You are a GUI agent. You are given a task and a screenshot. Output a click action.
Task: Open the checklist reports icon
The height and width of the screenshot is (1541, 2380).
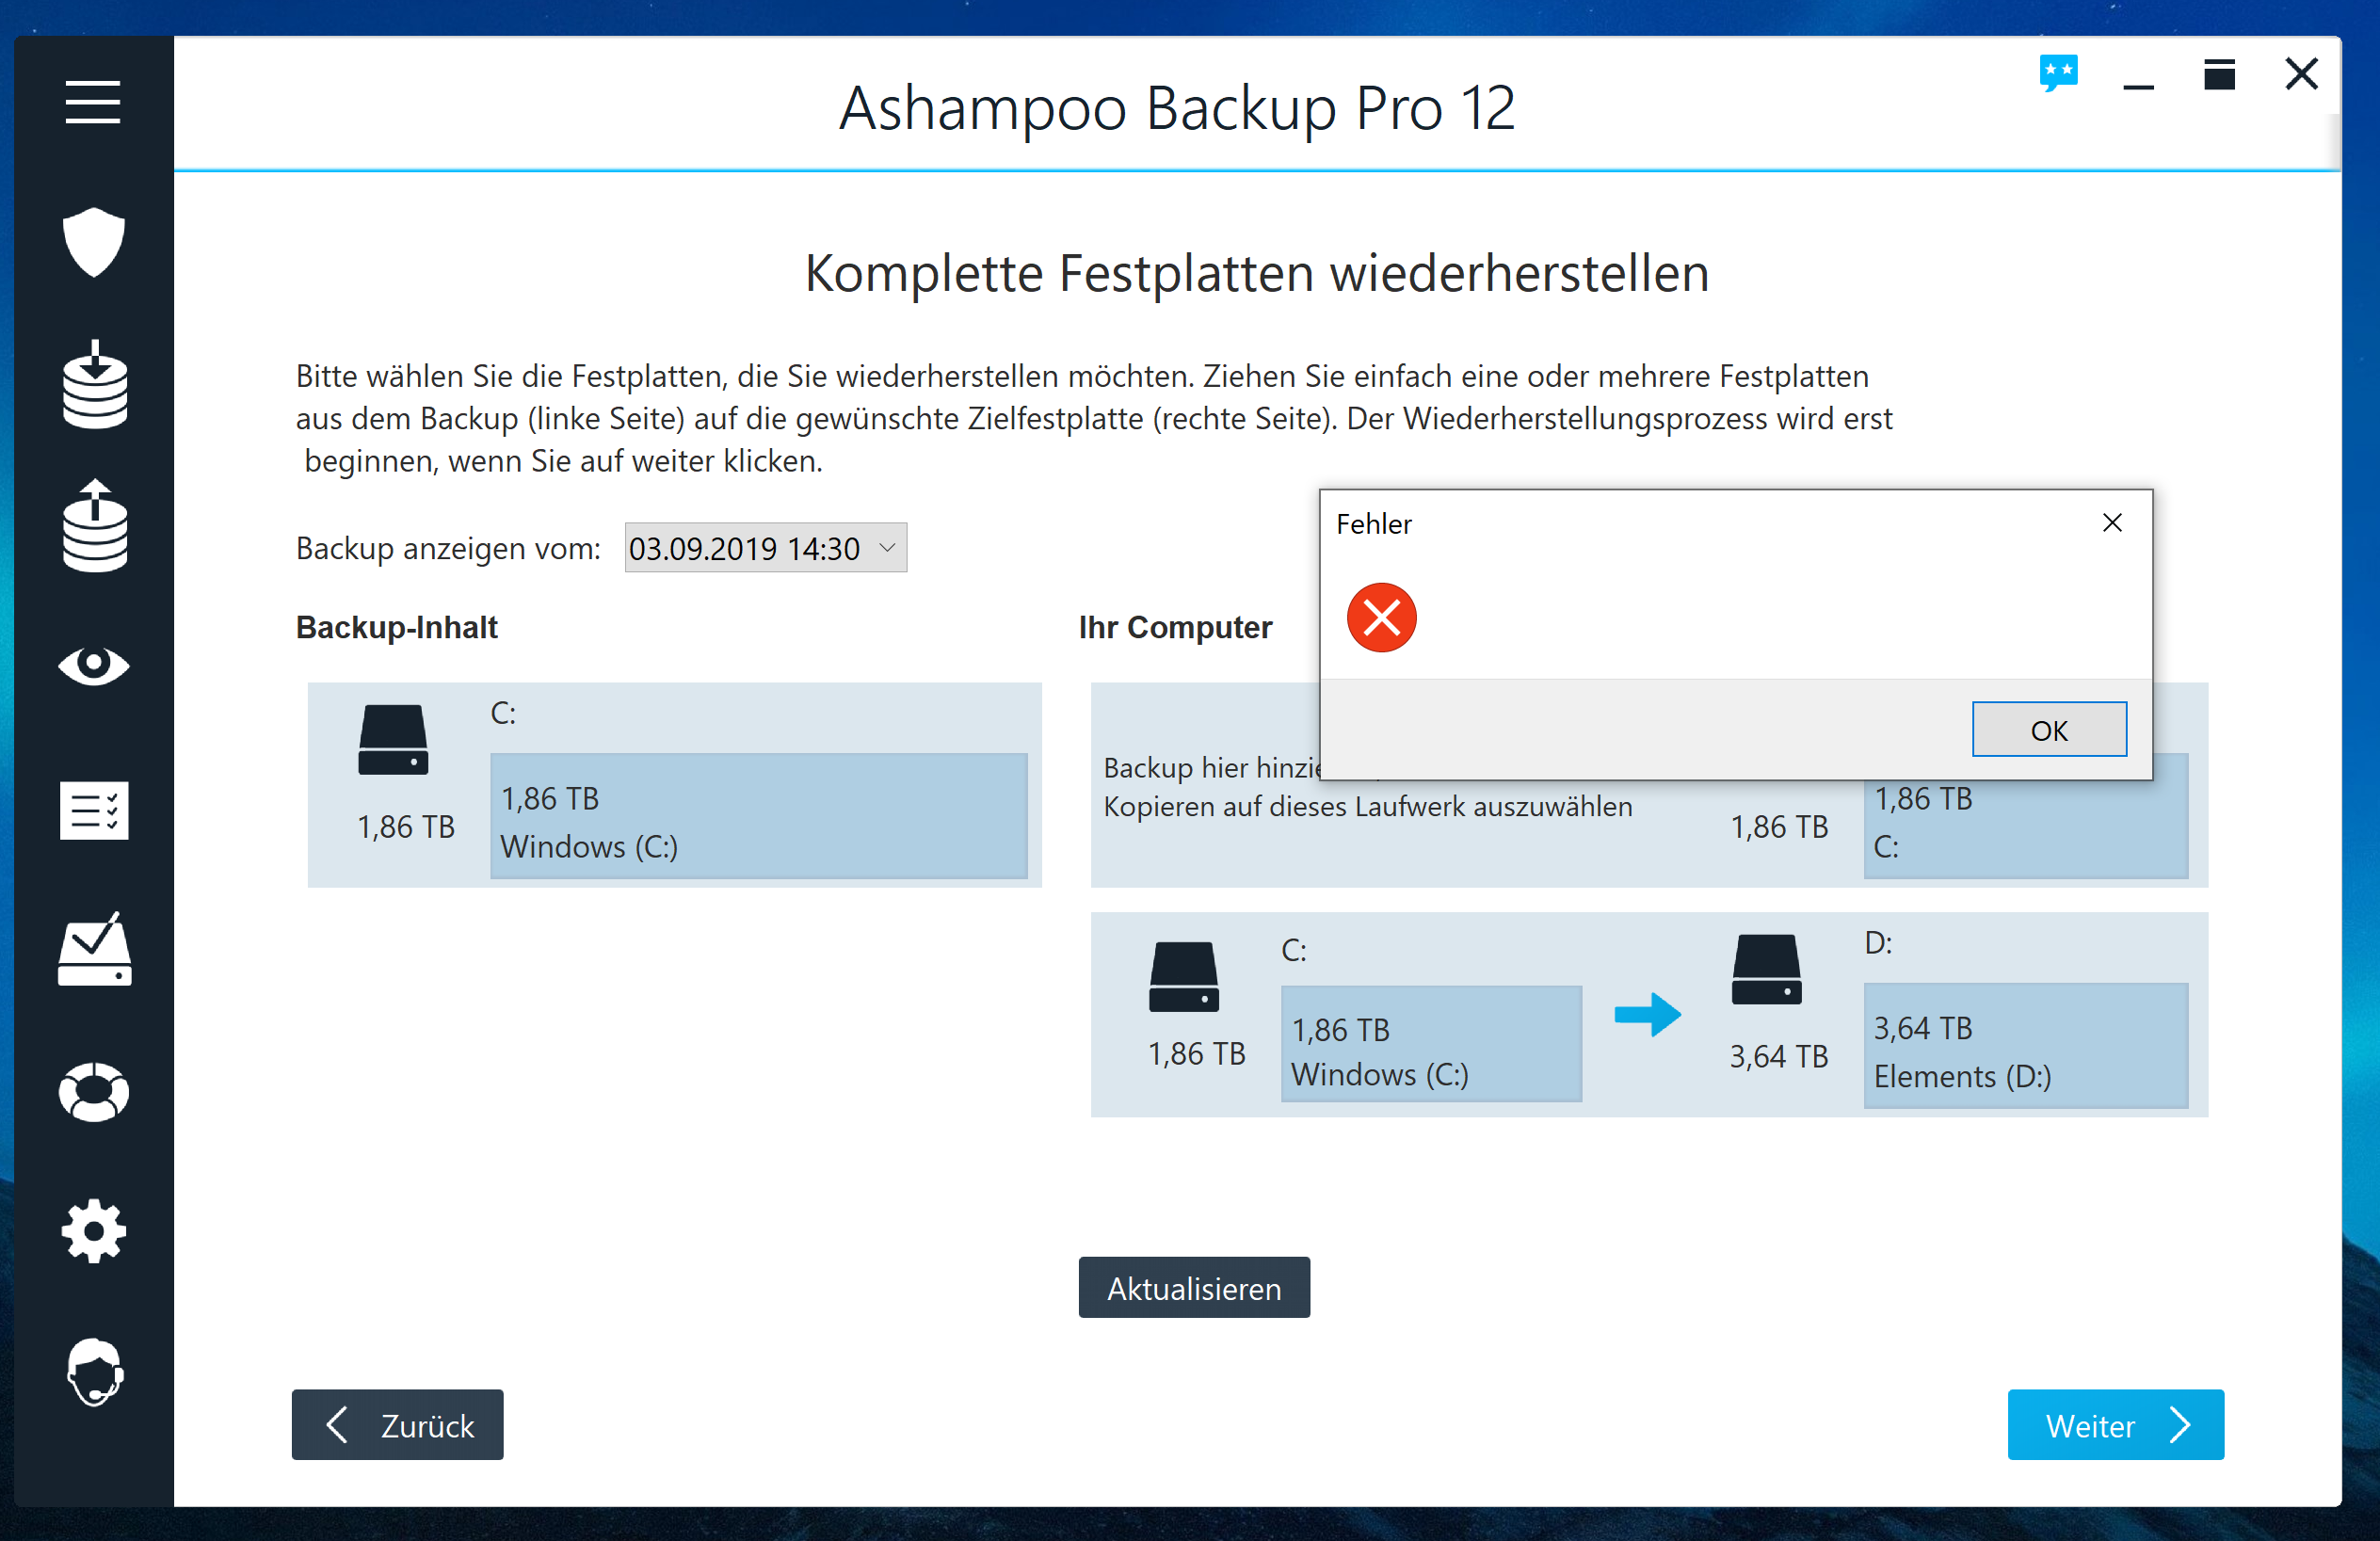(x=93, y=810)
